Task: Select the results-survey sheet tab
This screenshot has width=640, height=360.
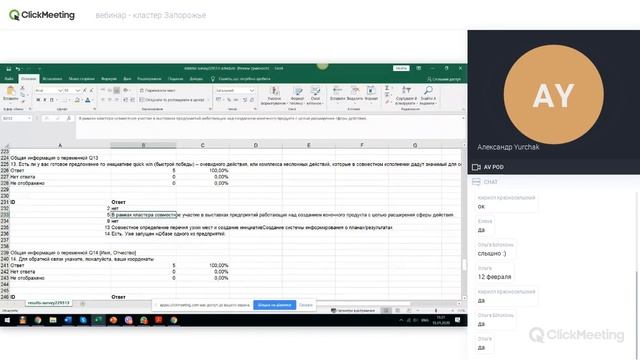Action: coord(48,303)
